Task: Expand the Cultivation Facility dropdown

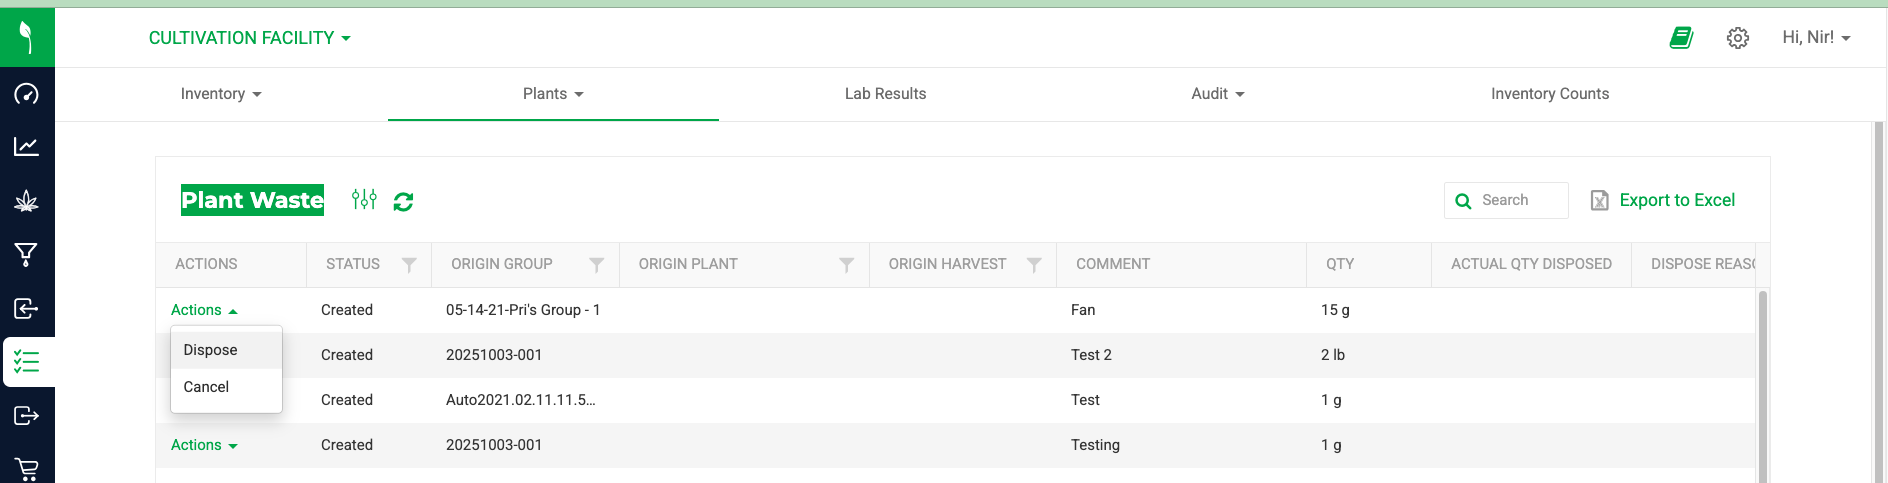Action: pyautogui.click(x=249, y=38)
